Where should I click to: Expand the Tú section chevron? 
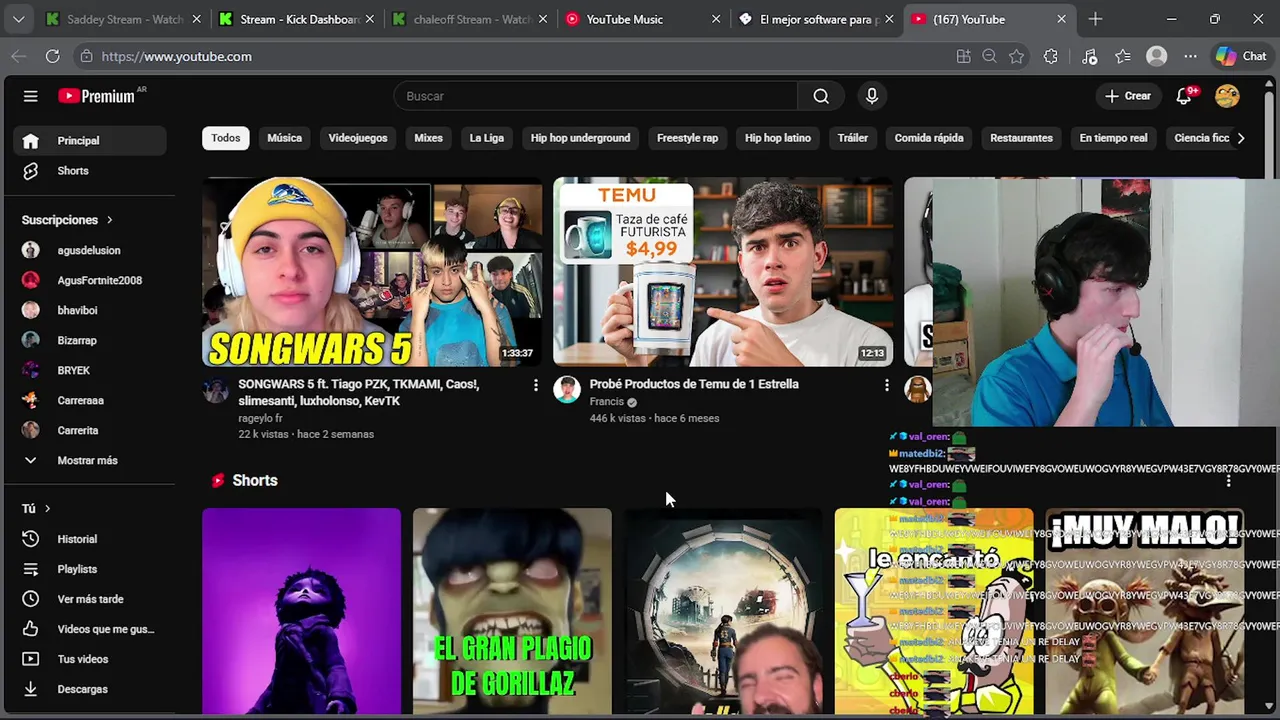tap(47, 509)
